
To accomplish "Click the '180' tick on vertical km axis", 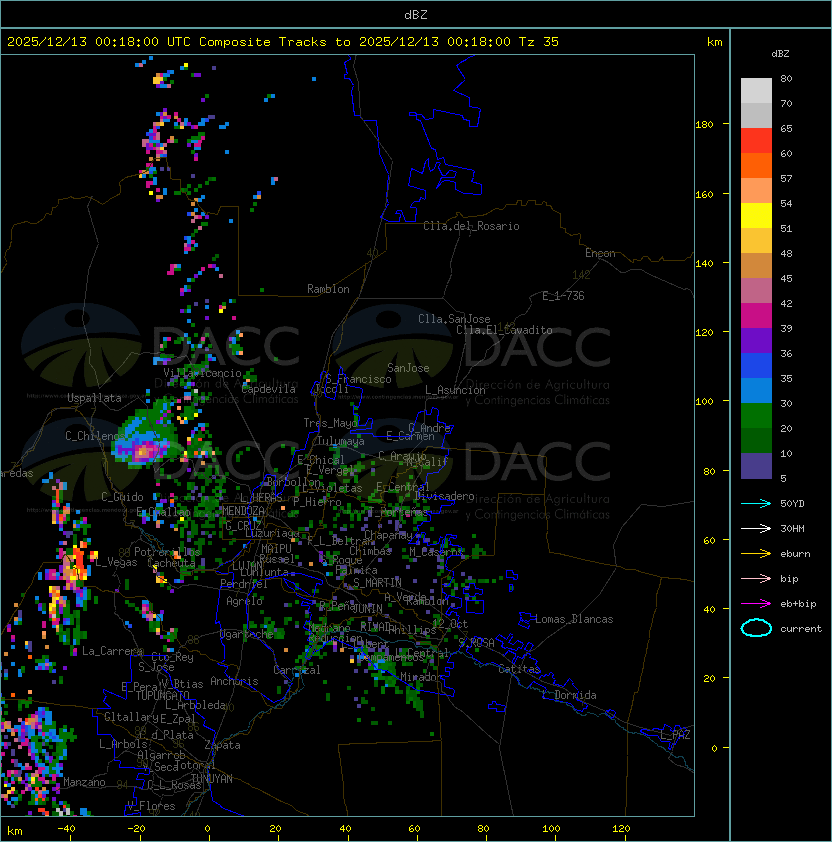I will [x=704, y=125].
